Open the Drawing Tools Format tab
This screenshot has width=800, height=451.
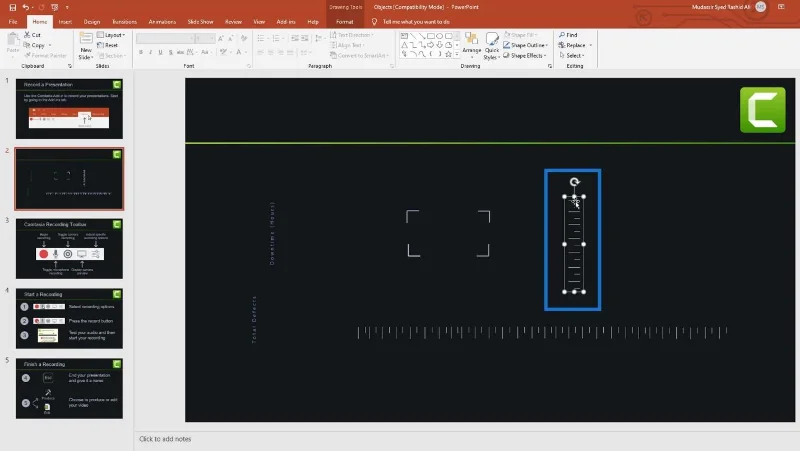pyautogui.click(x=344, y=22)
